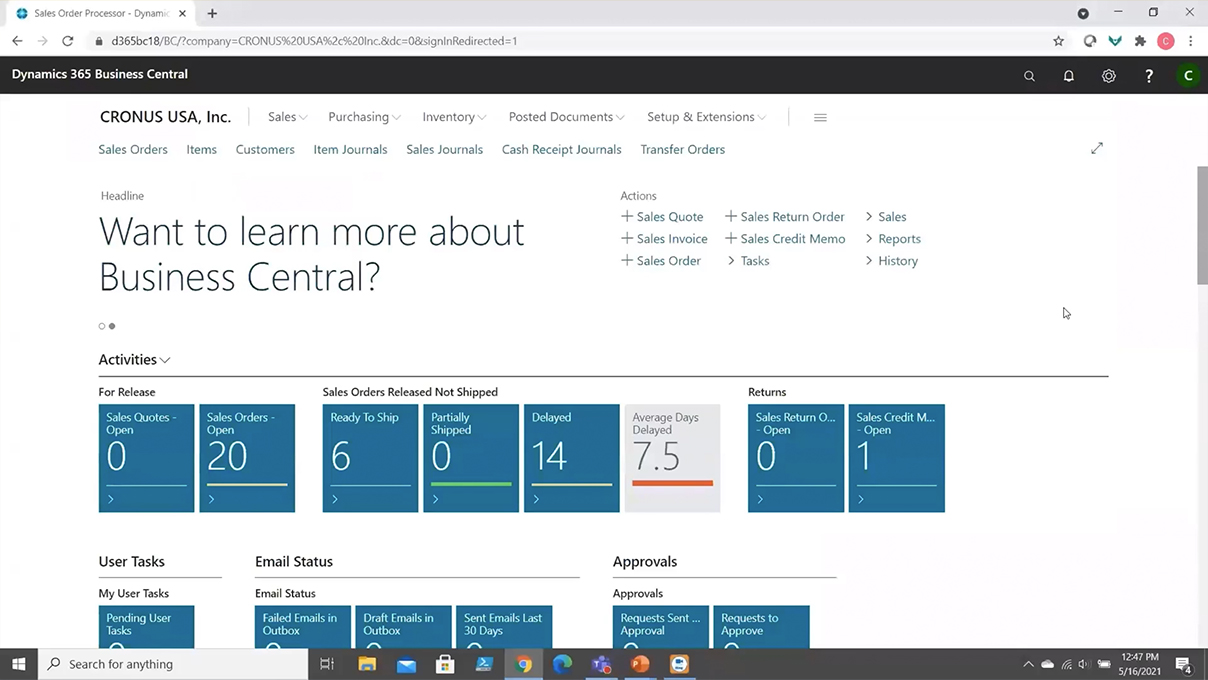Image resolution: width=1208 pixels, height=680 pixels.
Task: Open the Average Days Delayed tile
Action: point(672,458)
